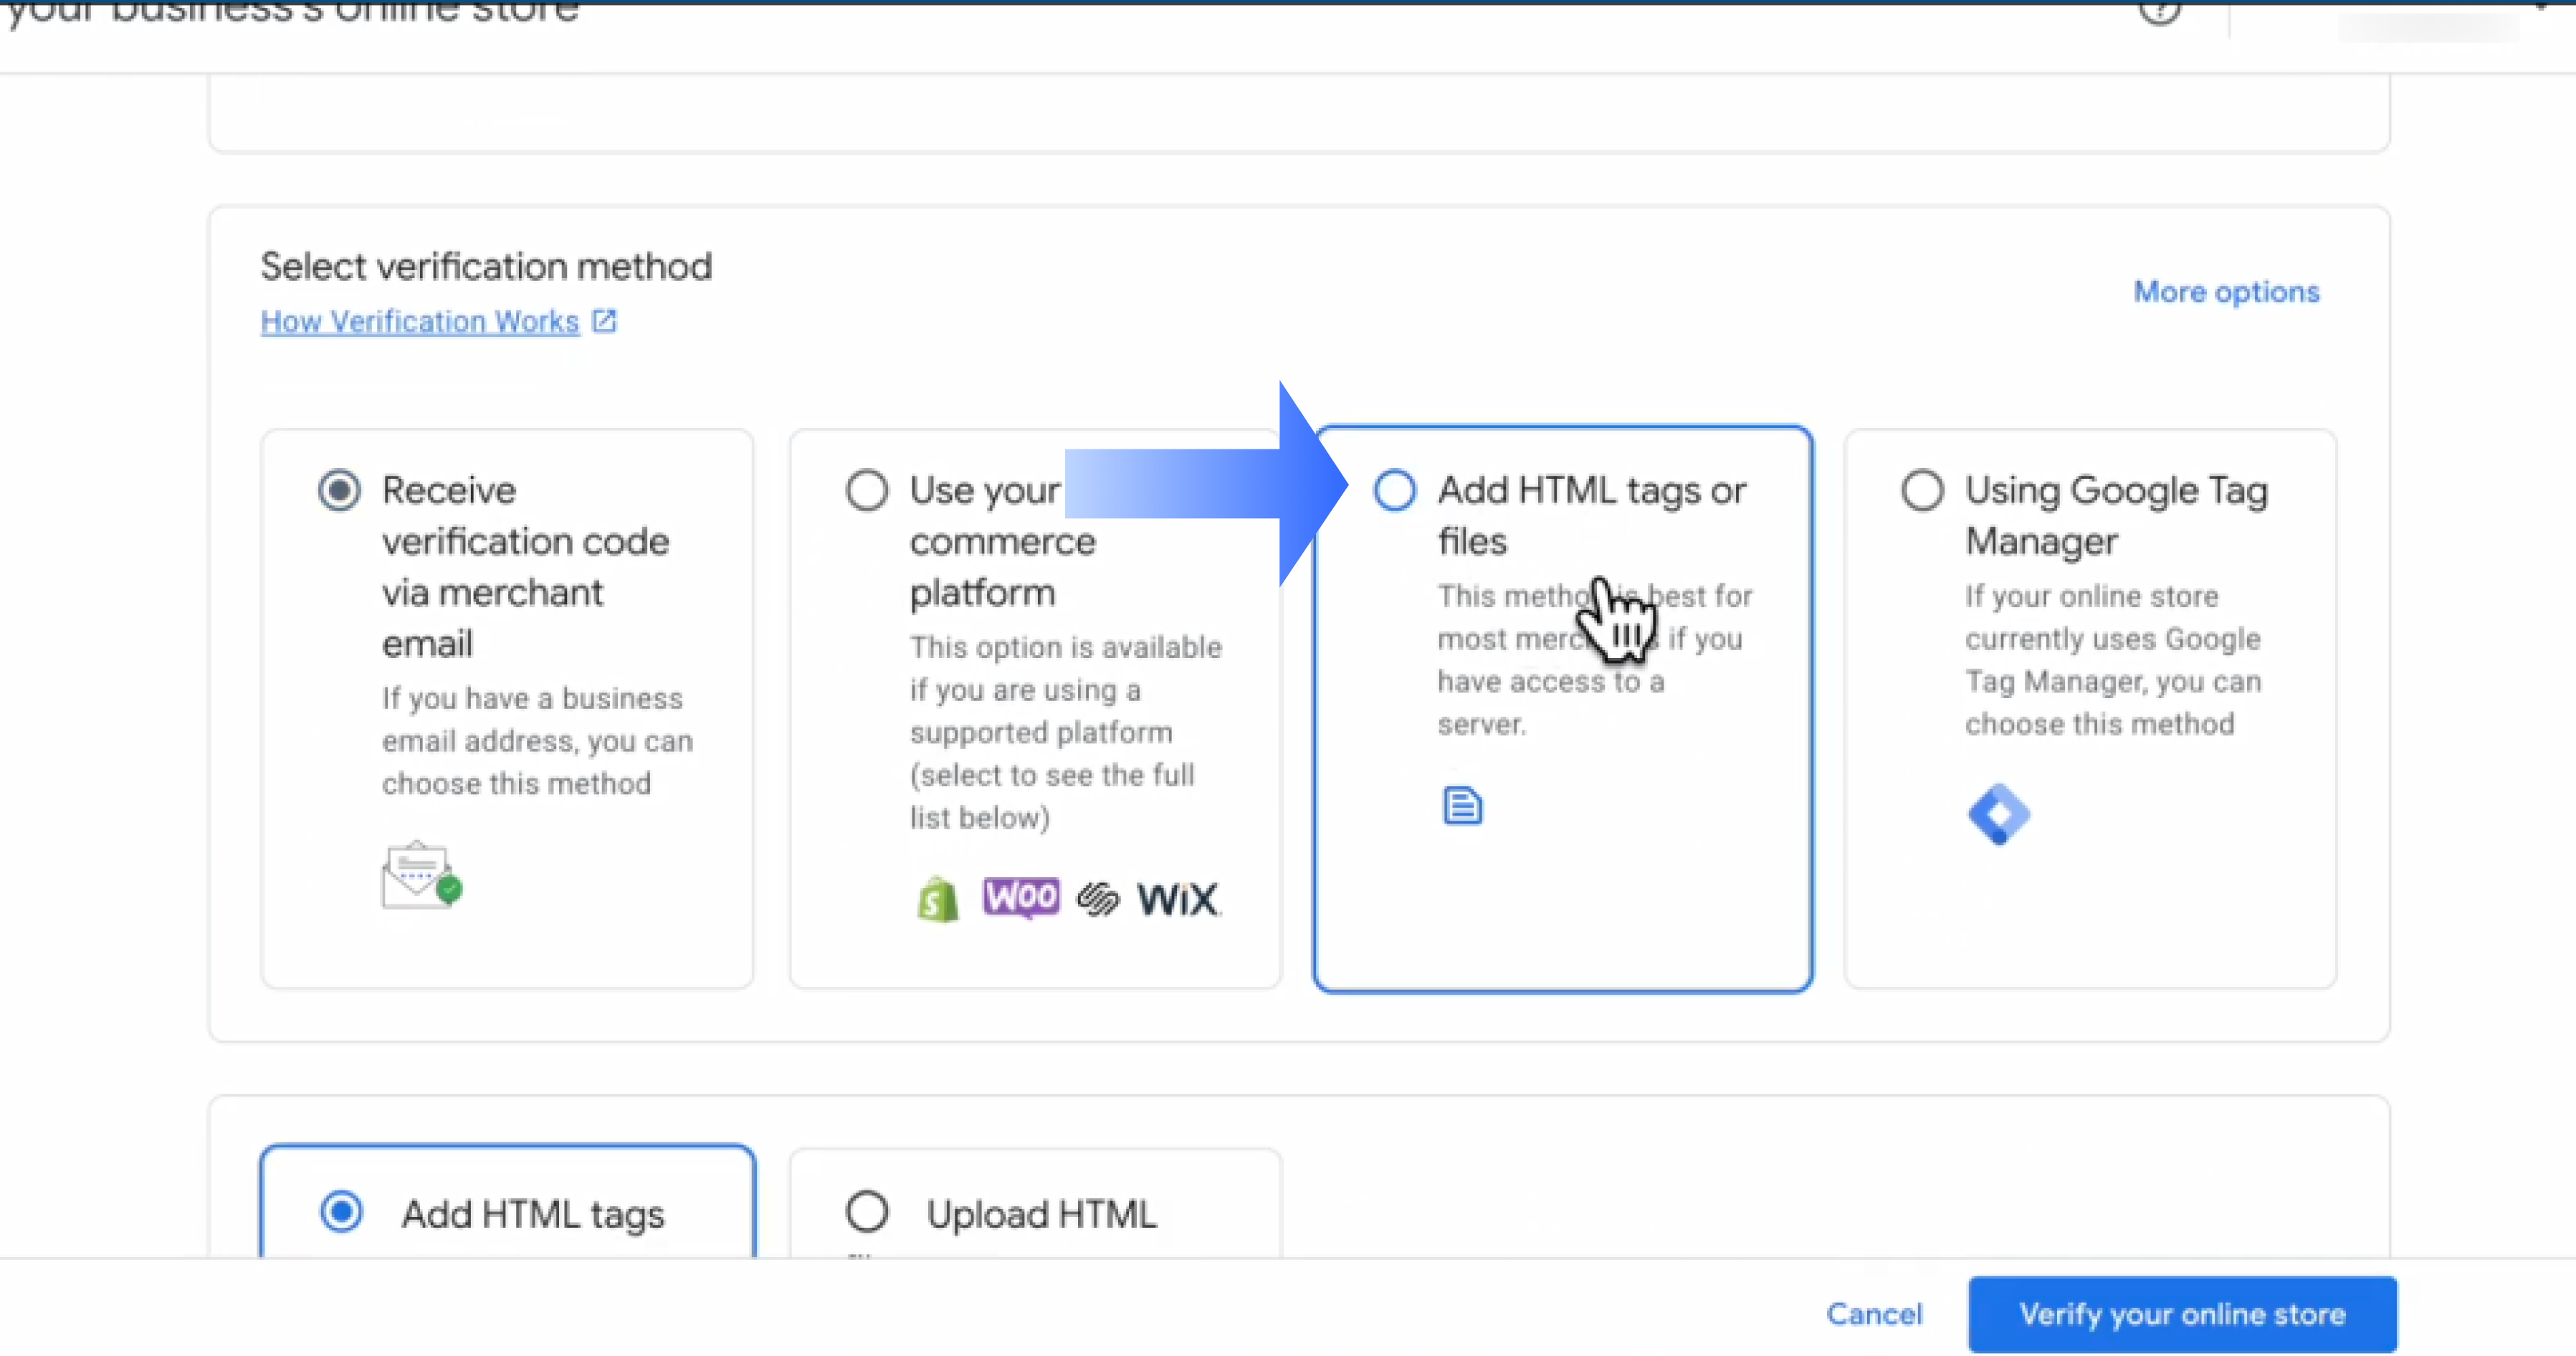
Task: Click the email envelope verification icon
Action: (421, 875)
